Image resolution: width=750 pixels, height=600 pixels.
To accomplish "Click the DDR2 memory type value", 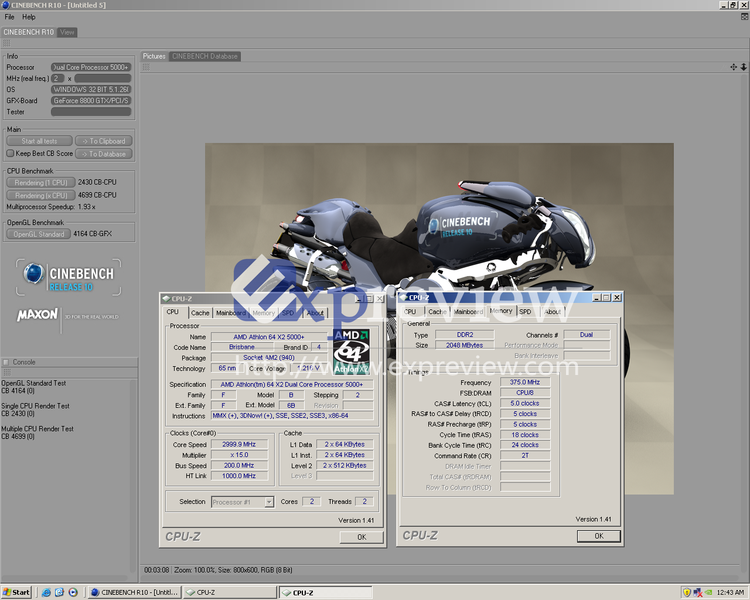I will point(464,335).
